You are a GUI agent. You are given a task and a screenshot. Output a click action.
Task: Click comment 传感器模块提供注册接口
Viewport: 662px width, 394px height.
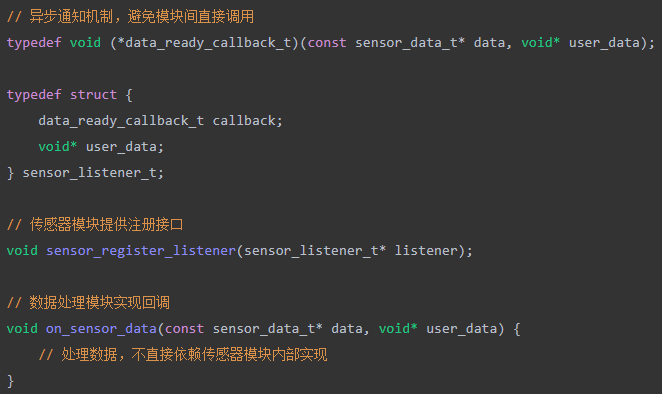(95, 225)
